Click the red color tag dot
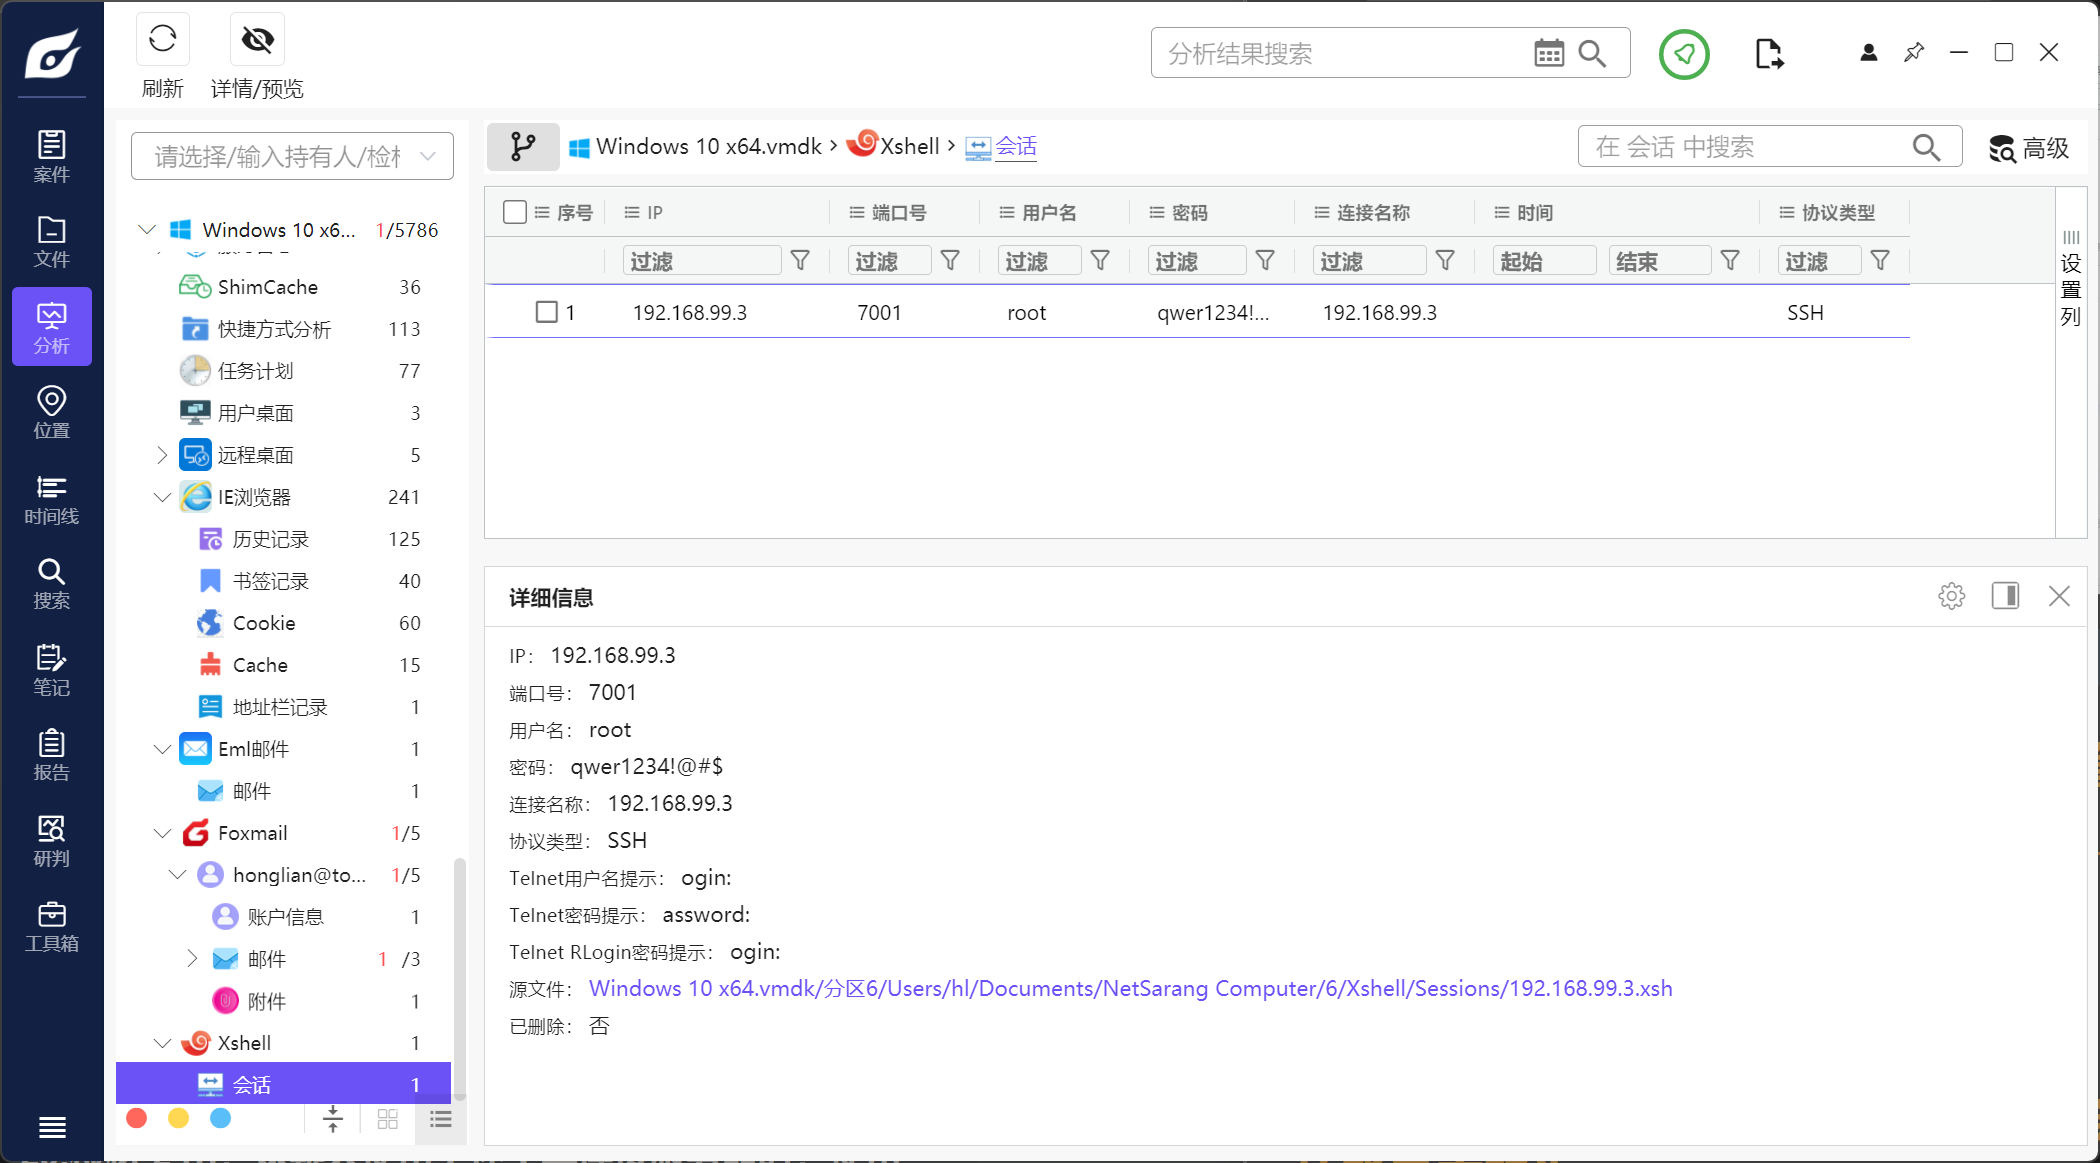 point(137,1118)
